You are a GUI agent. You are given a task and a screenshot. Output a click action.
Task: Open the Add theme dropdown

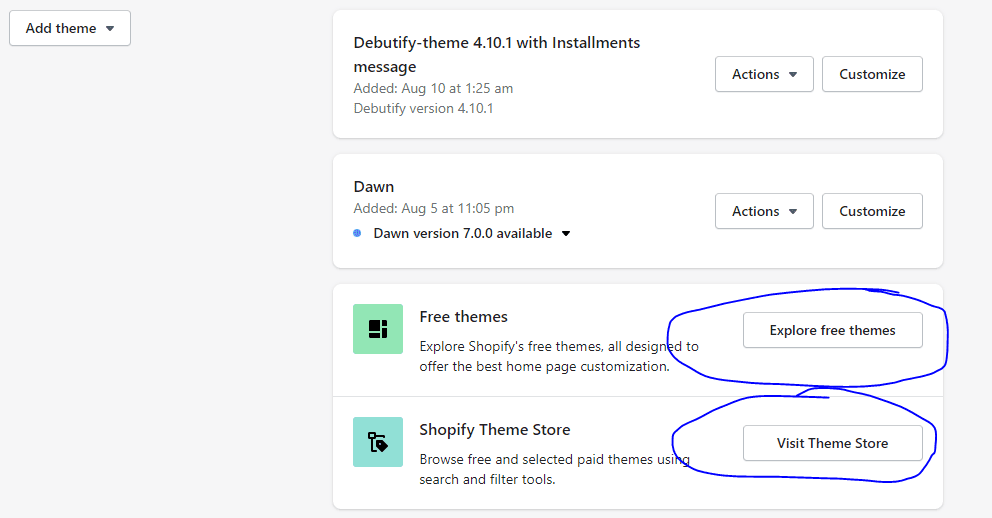[x=70, y=28]
